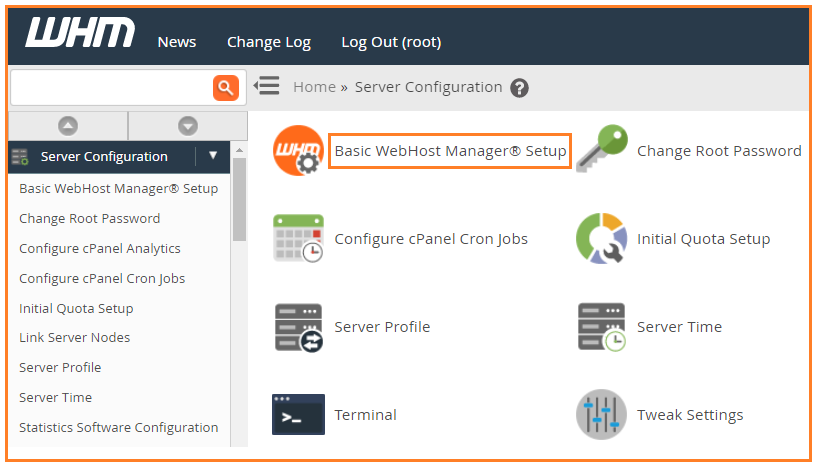
Task: Collapse Server Configuration using its triangle arrow
Action: pyautogui.click(x=213, y=155)
